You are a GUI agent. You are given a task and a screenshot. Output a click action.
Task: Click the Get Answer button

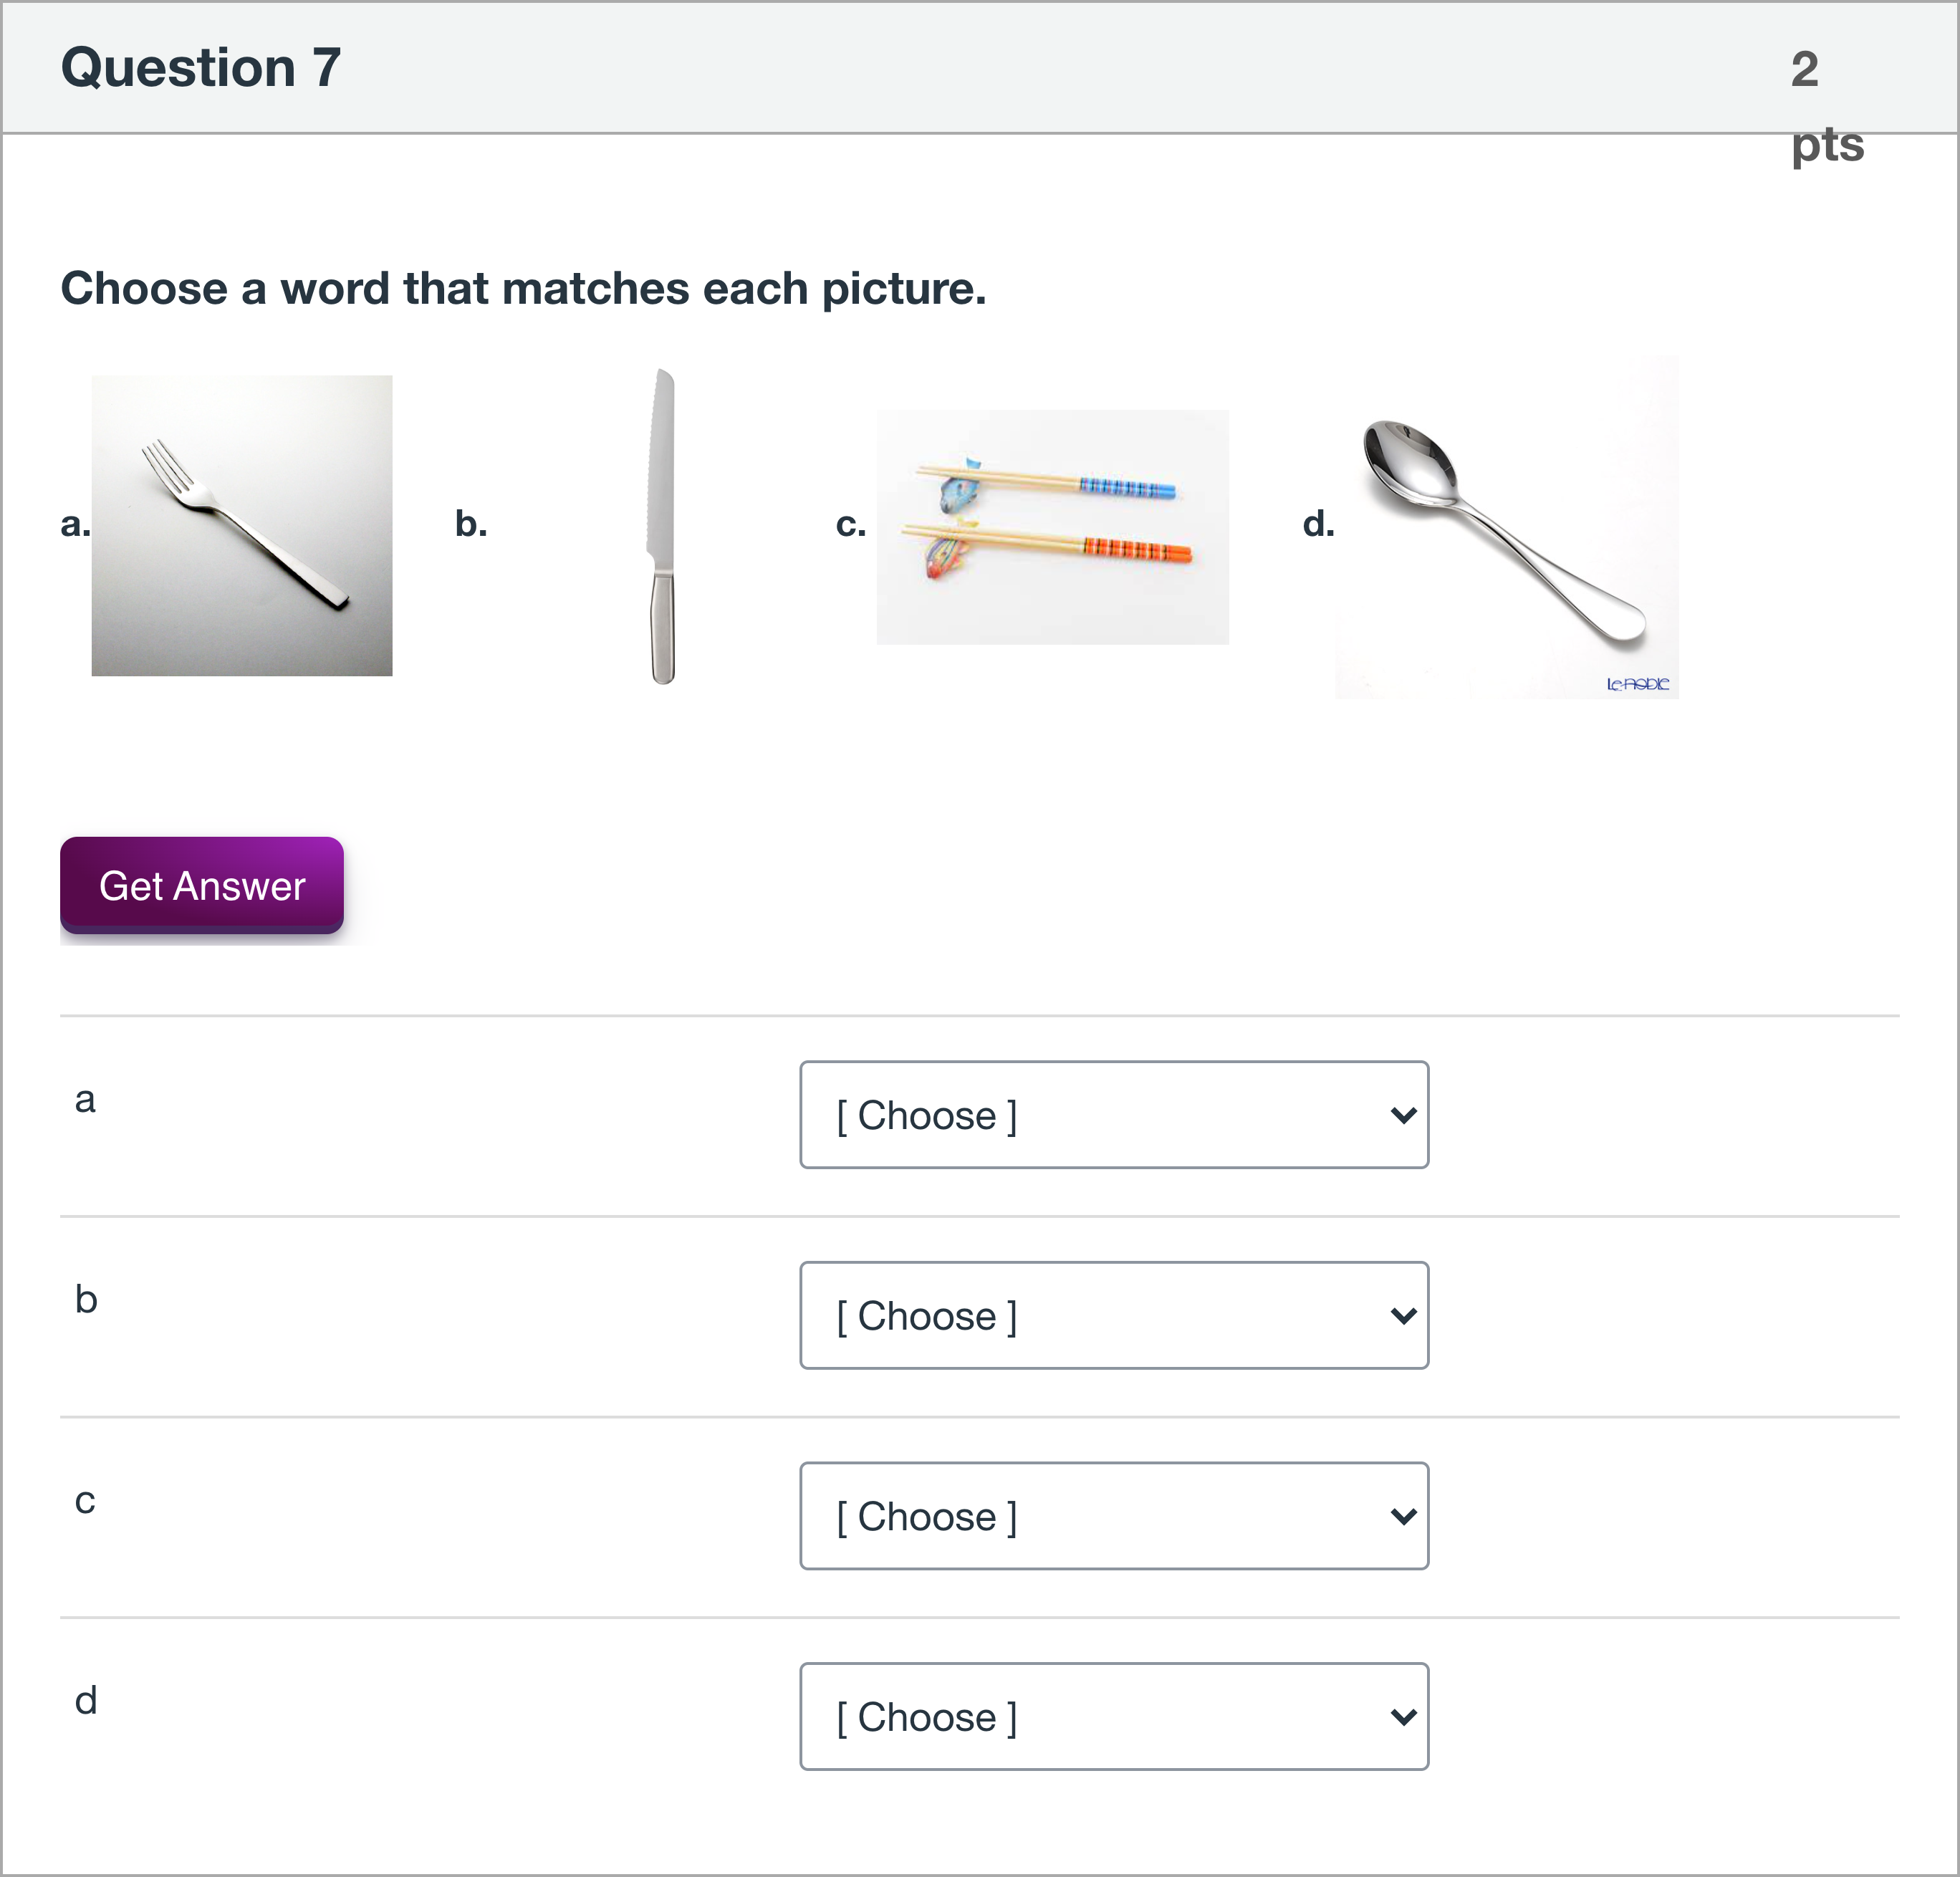(x=200, y=886)
